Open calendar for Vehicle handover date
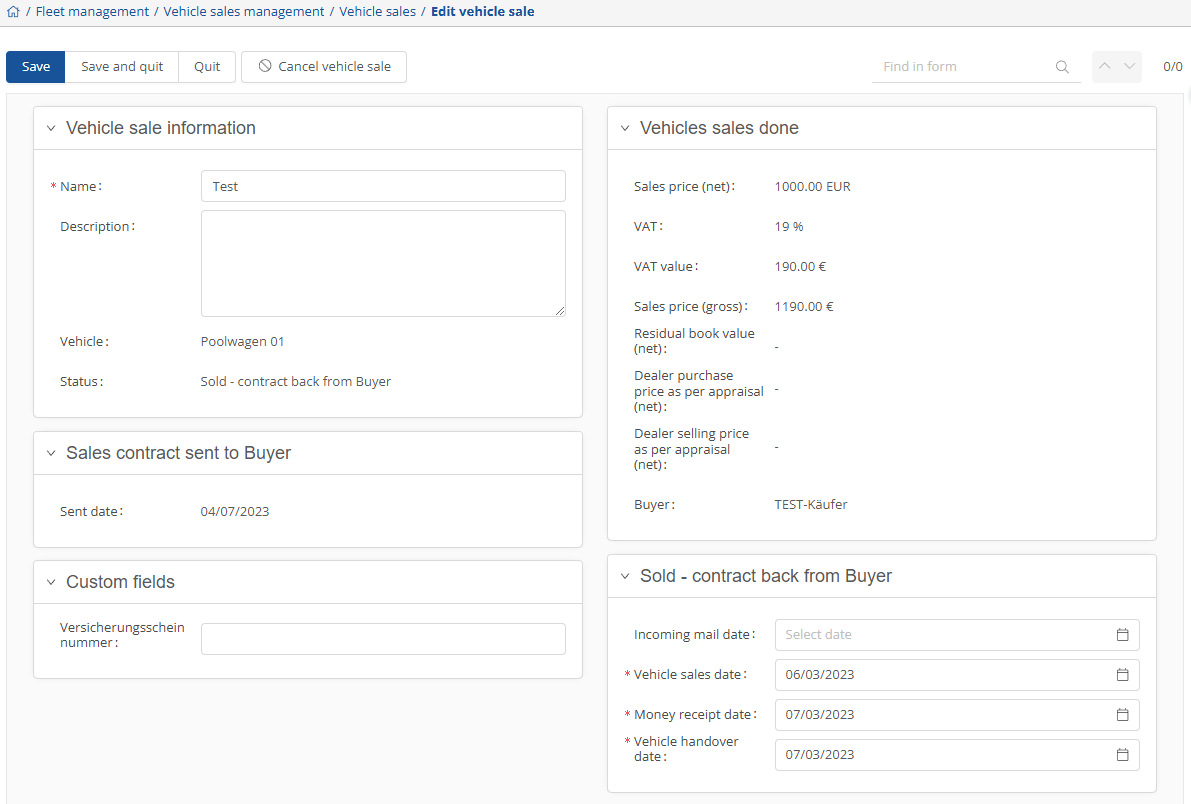The image size is (1191, 804). pyautogui.click(x=1122, y=755)
